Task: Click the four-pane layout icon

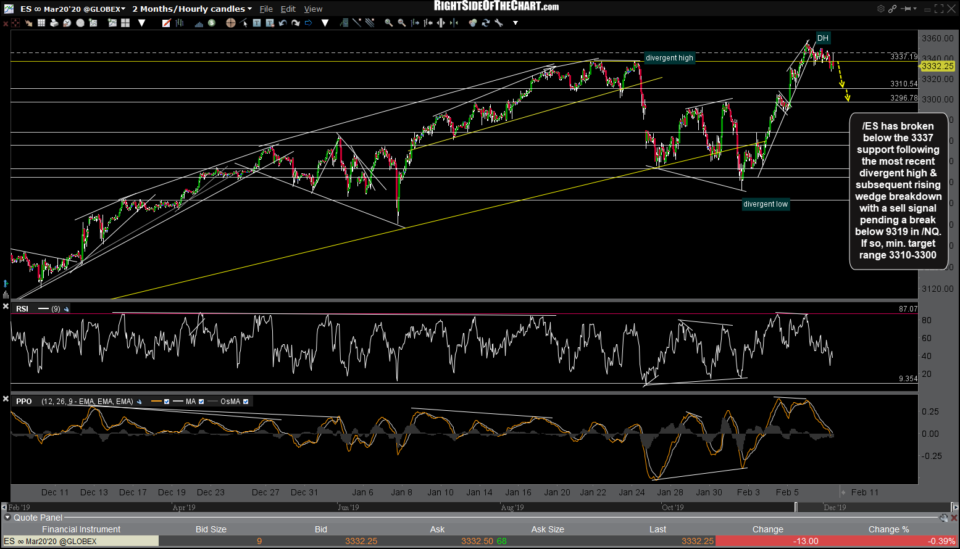Action: pyautogui.click(x=126, y=23)
